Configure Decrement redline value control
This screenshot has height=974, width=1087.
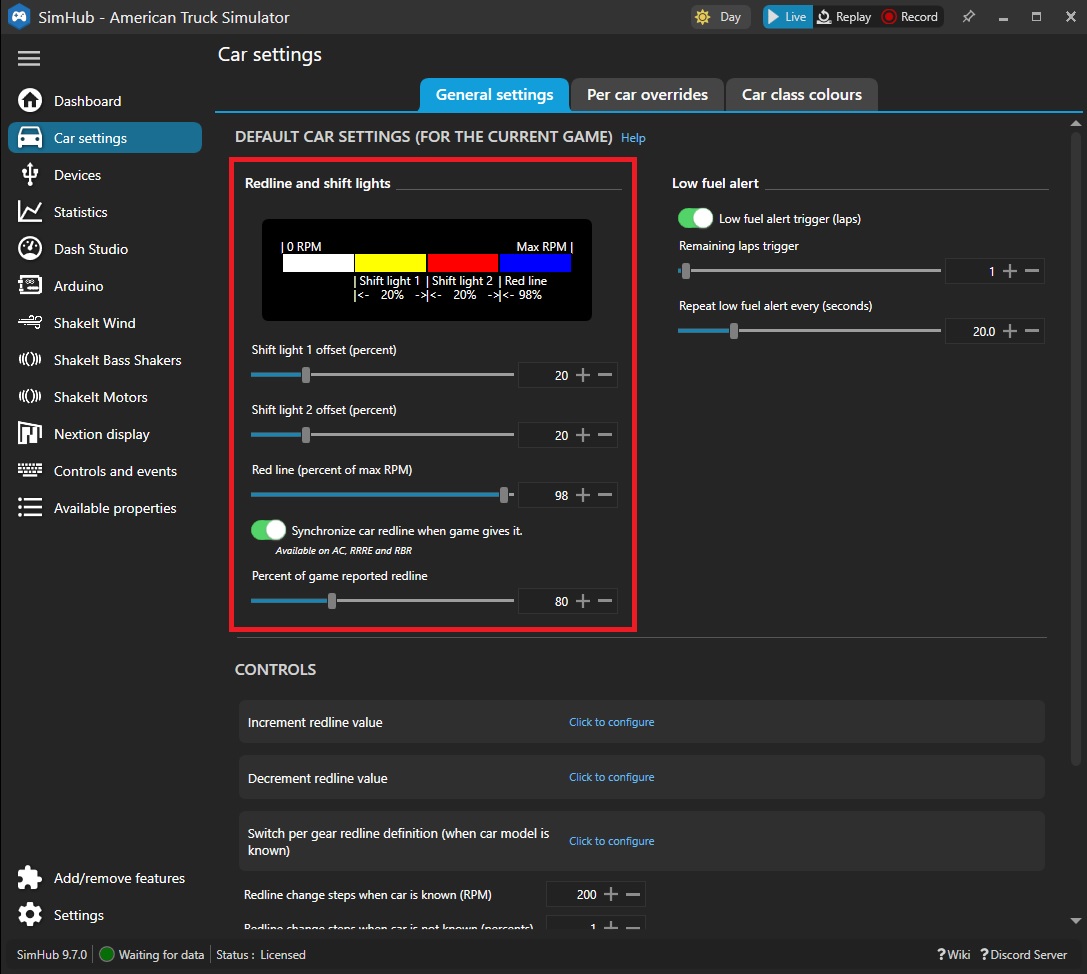(611, 777)
